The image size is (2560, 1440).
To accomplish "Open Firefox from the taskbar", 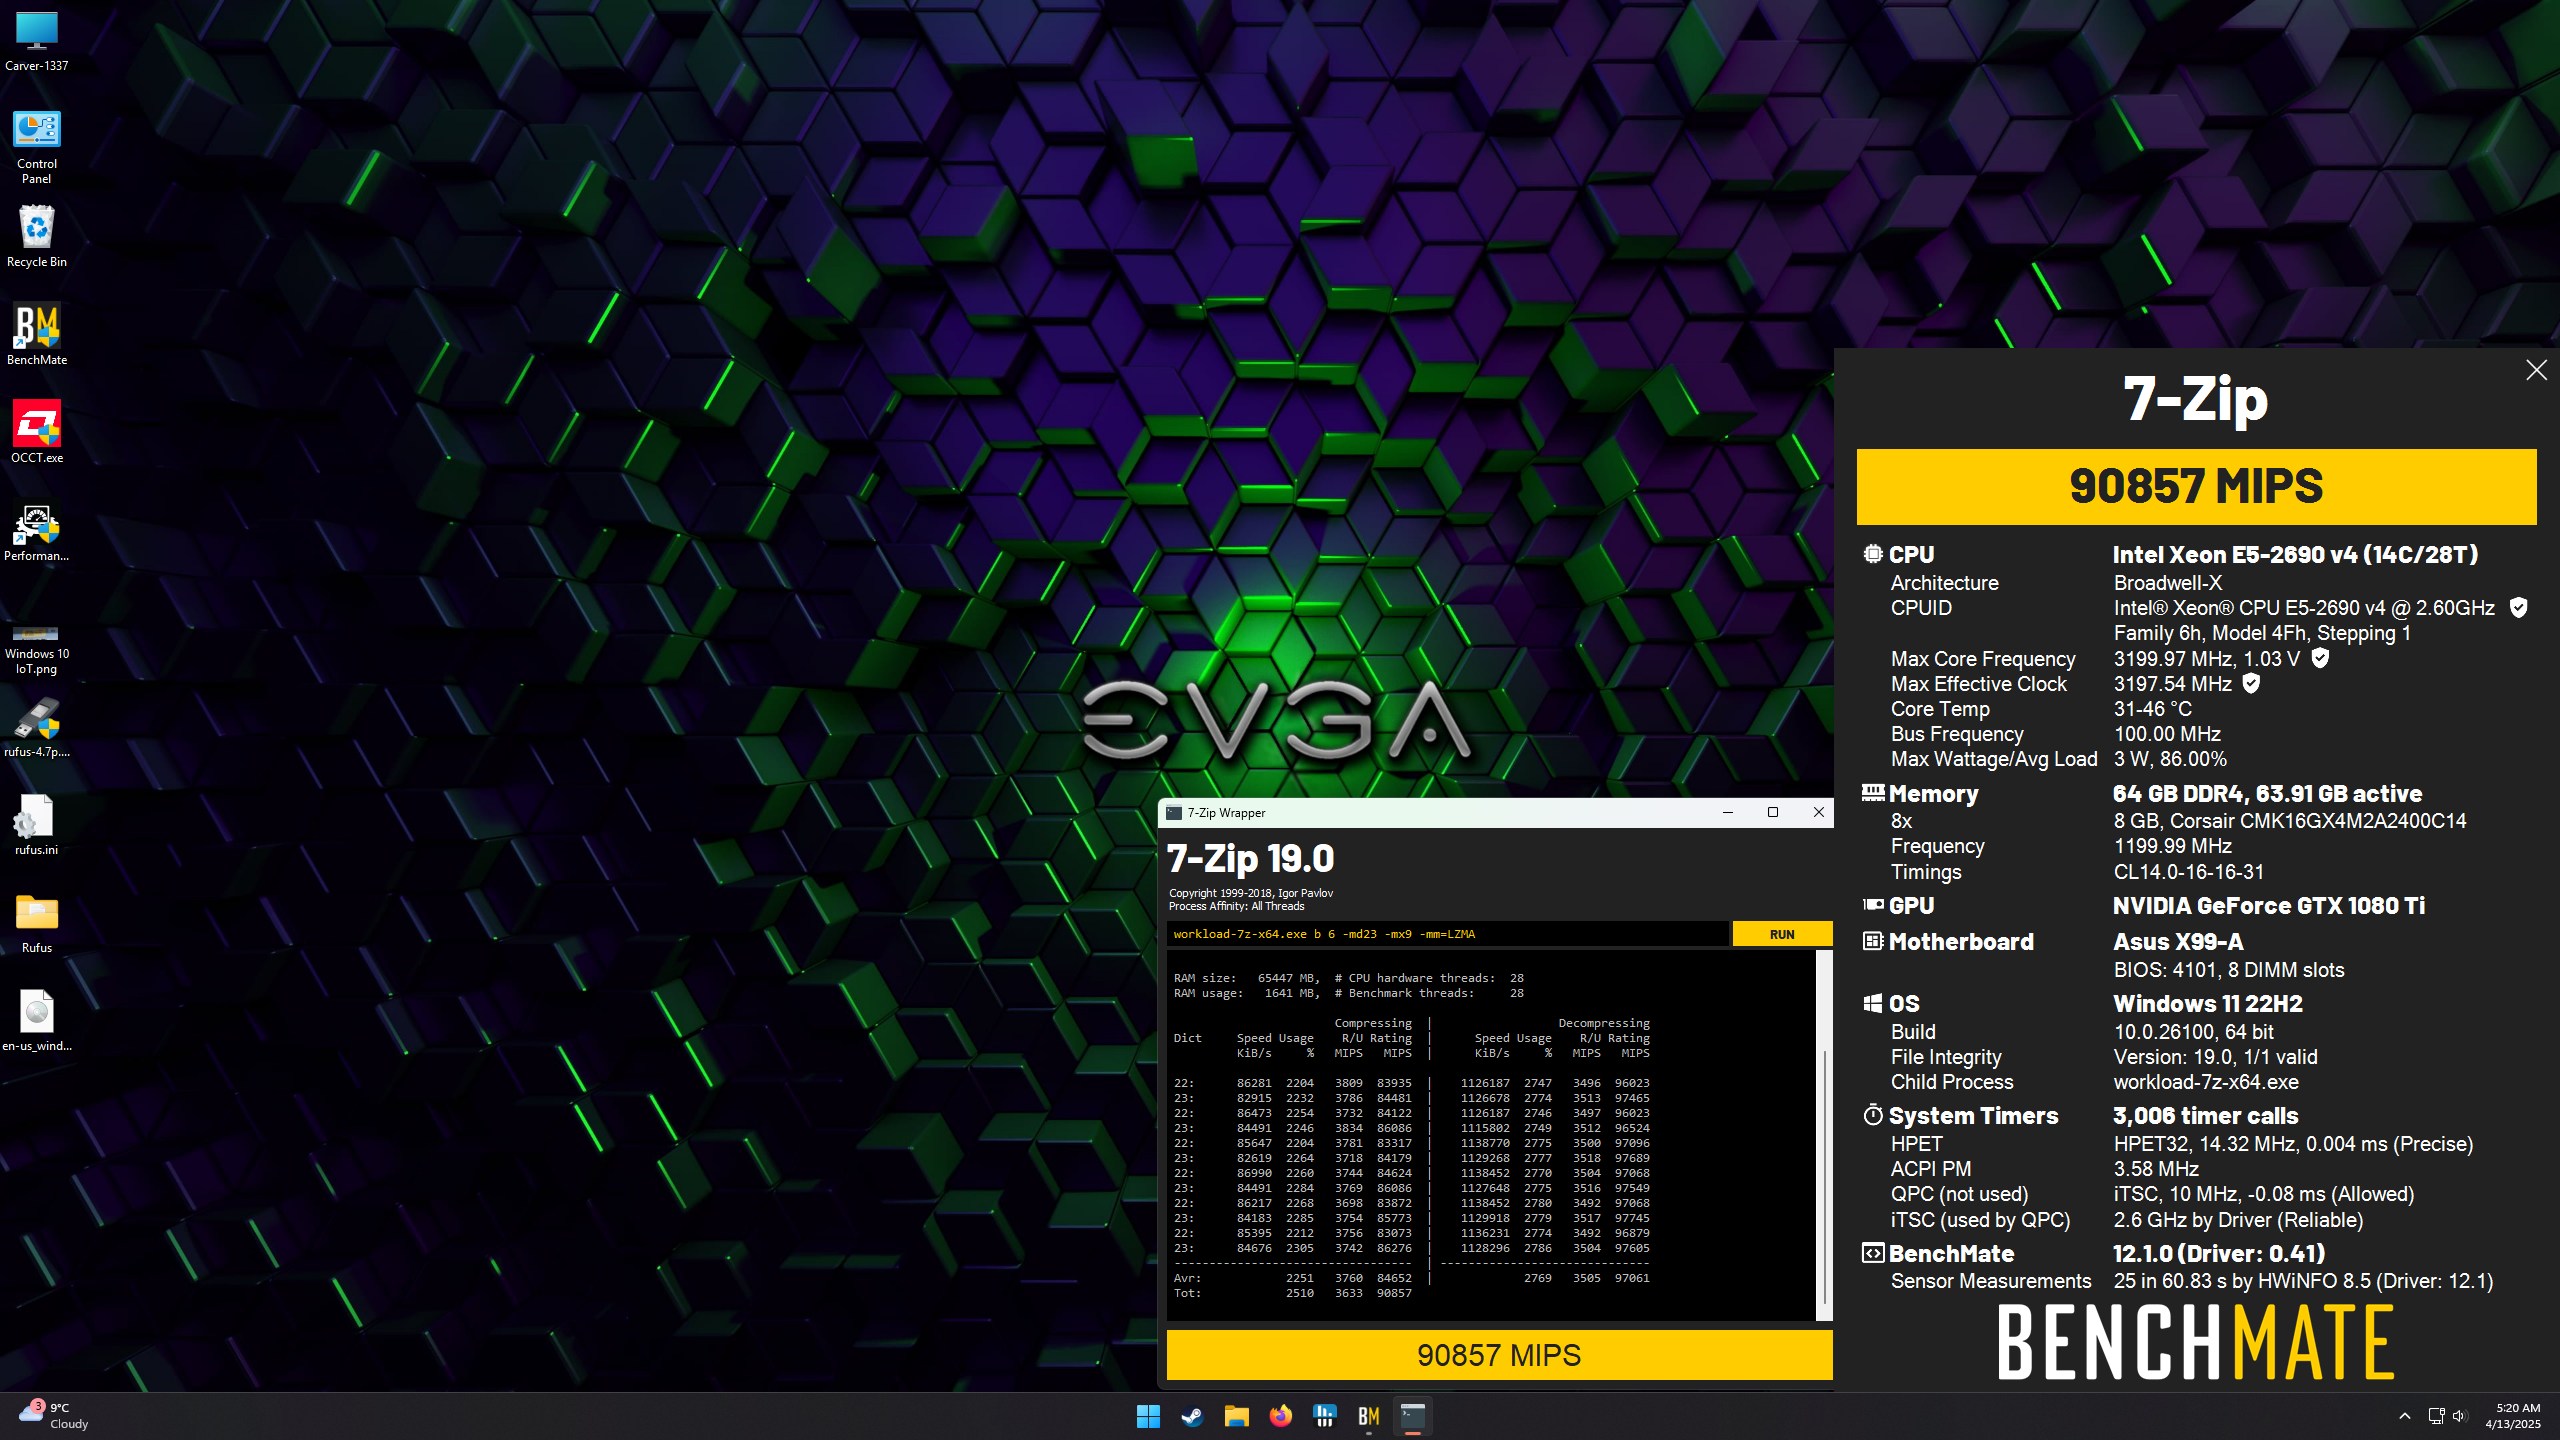I will click(x=1281, y=1416).
